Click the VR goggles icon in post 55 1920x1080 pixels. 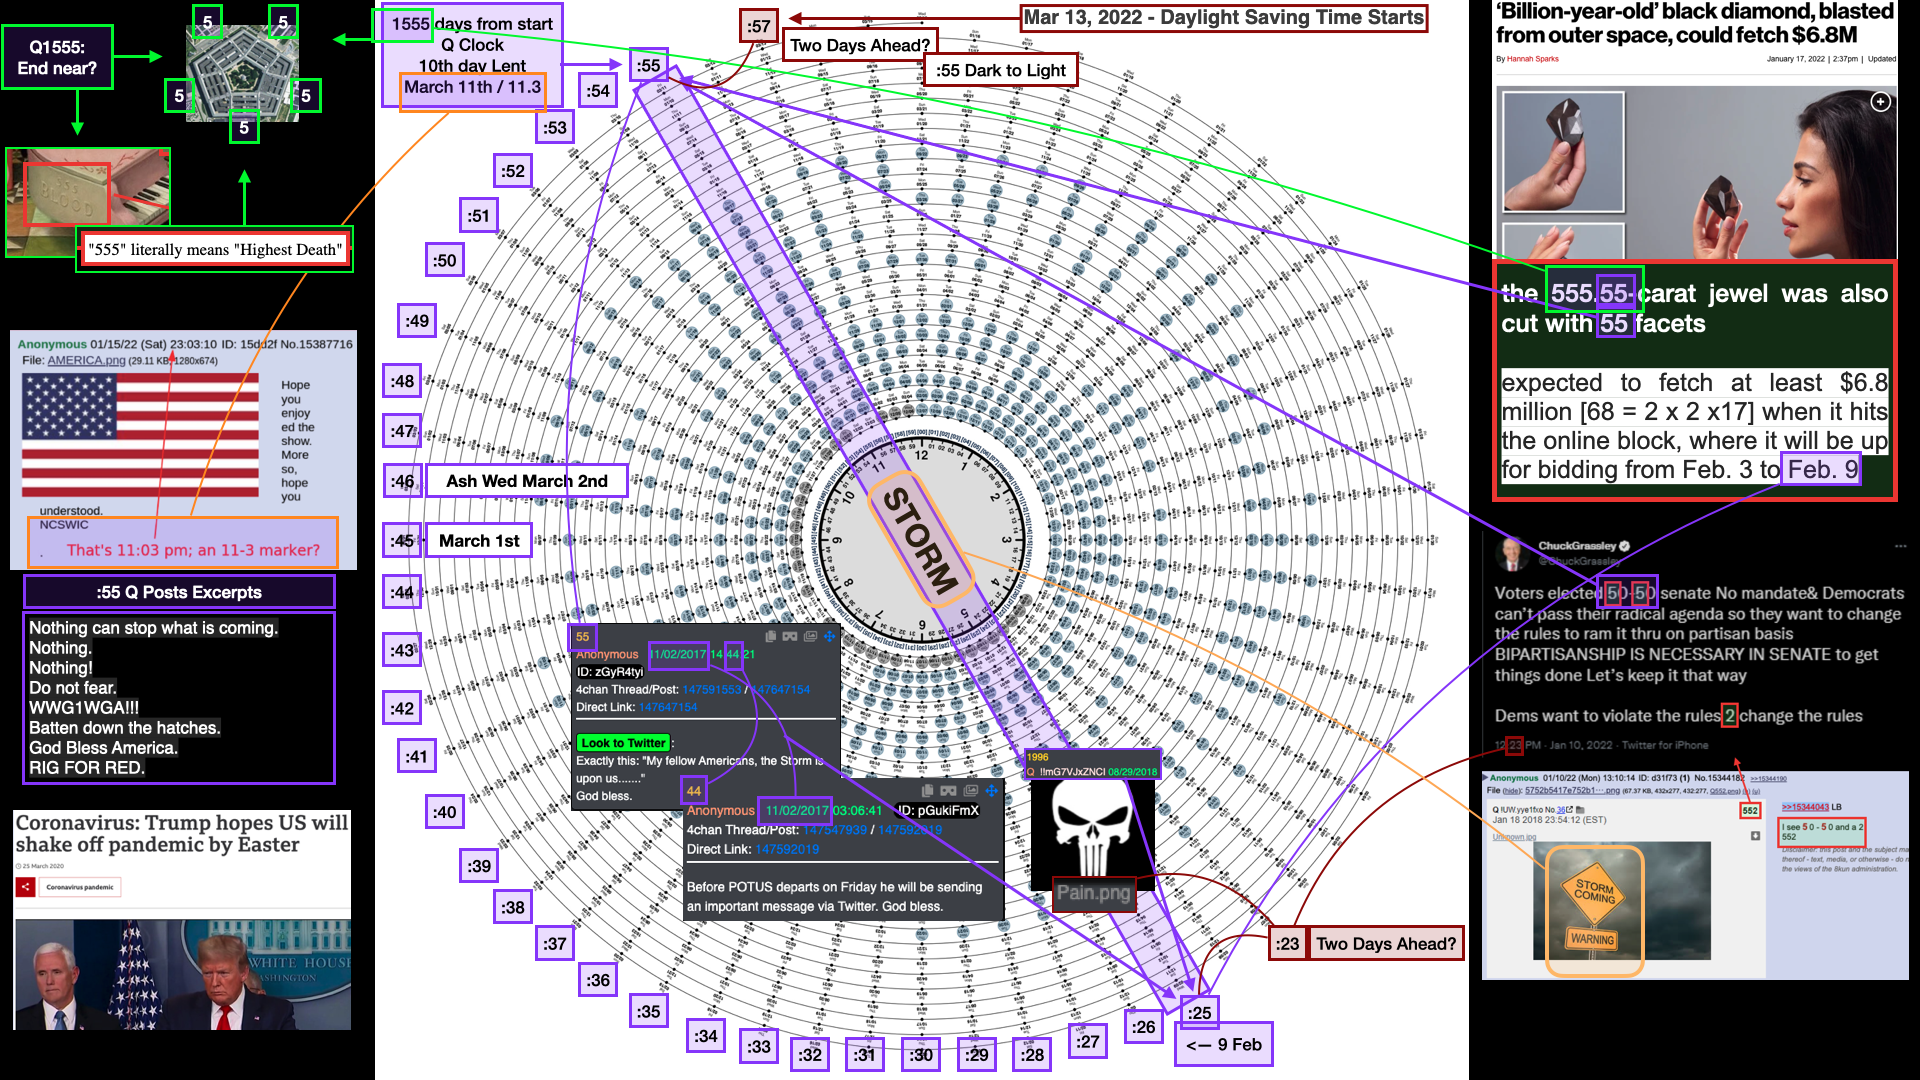[790, 636]
